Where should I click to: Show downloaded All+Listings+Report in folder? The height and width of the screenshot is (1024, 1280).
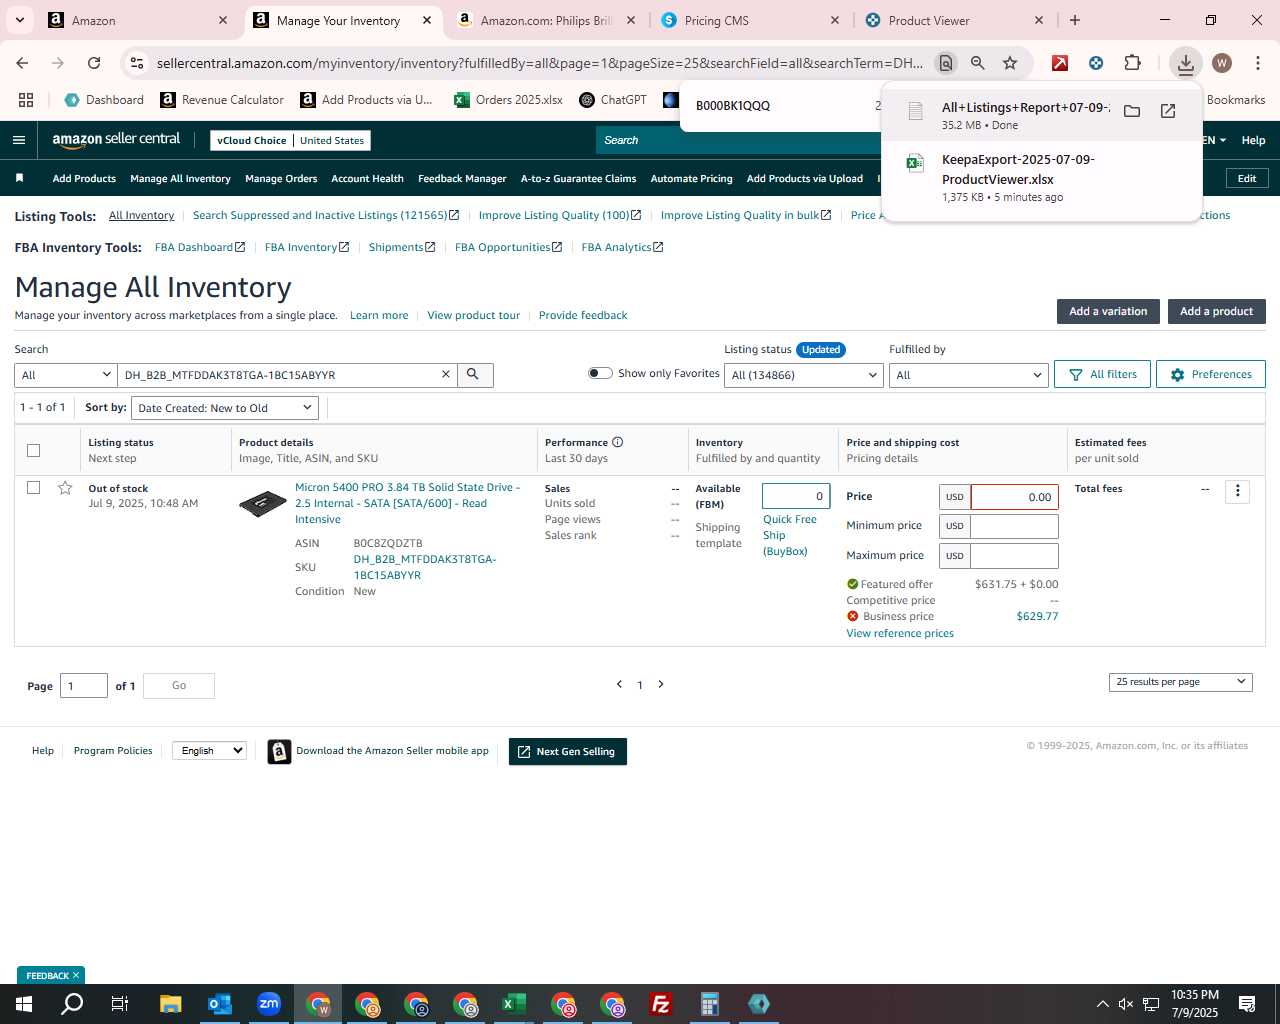(1132, 111)
